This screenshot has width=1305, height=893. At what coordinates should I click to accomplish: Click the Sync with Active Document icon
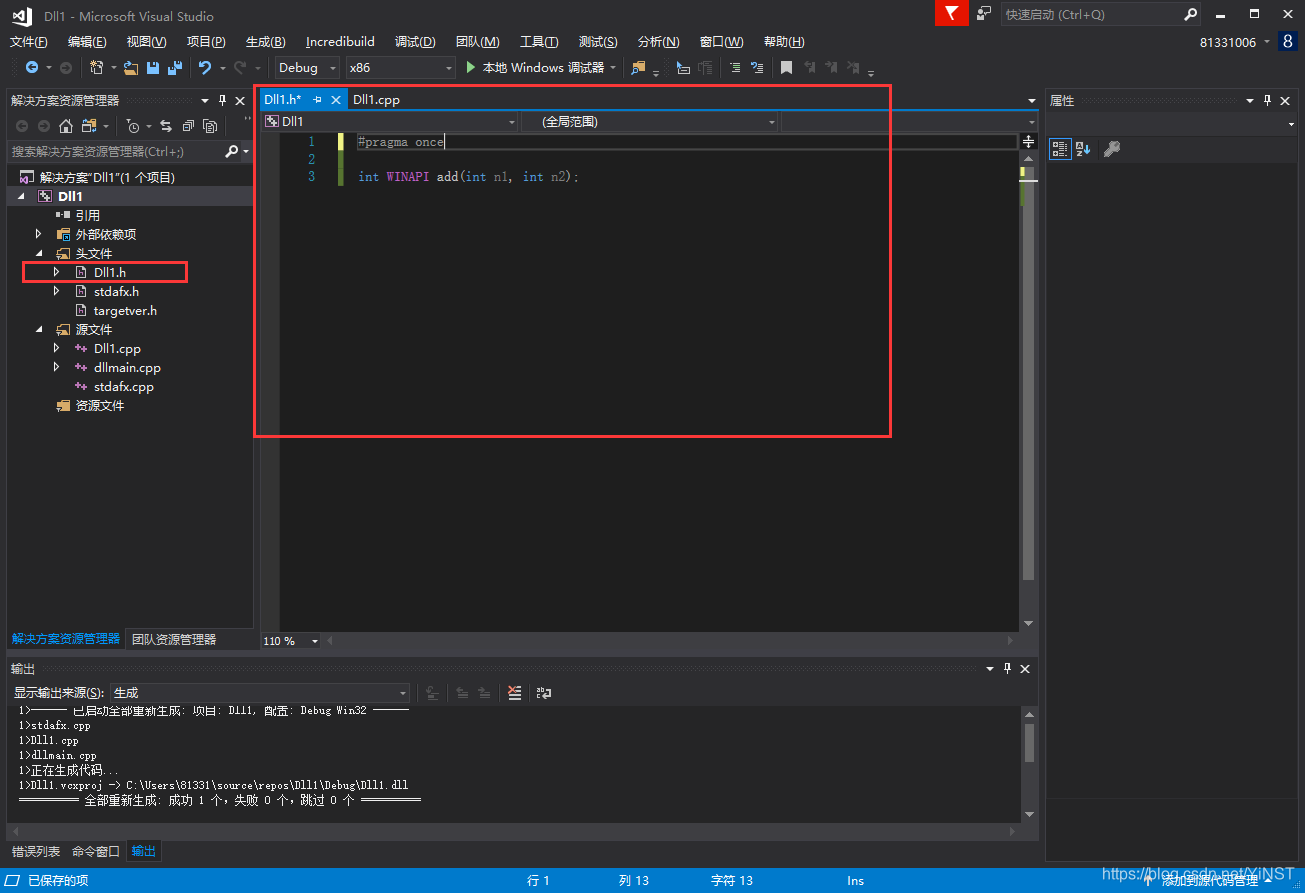(166, 126)
